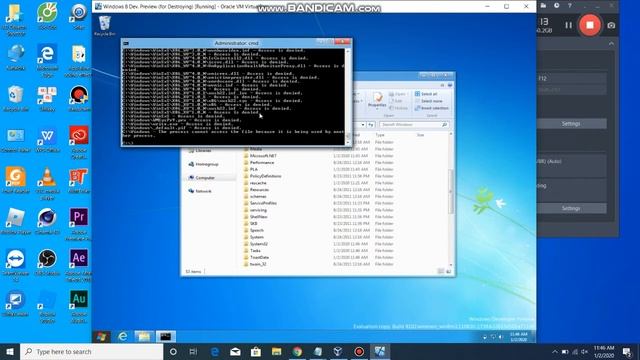Open File Explorer from host taskbar
This screenshot has height=360, width=640.
(276, 351)
